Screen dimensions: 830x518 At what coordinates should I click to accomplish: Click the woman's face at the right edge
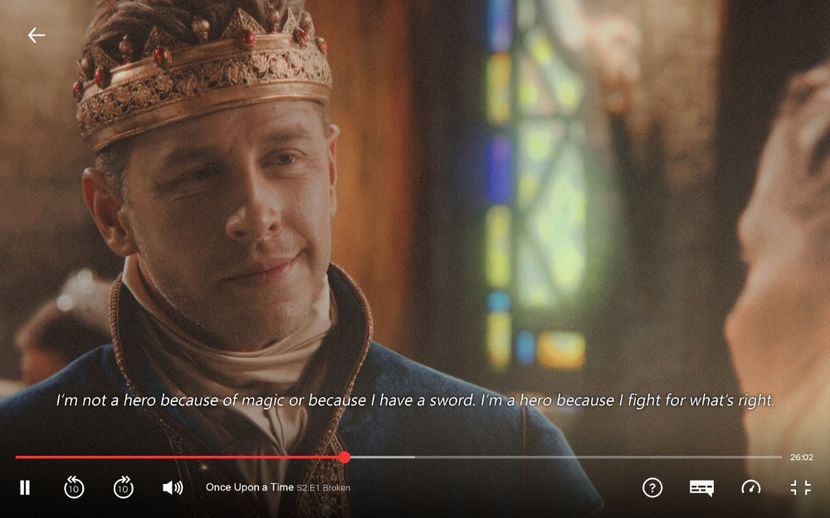point(783,238)
